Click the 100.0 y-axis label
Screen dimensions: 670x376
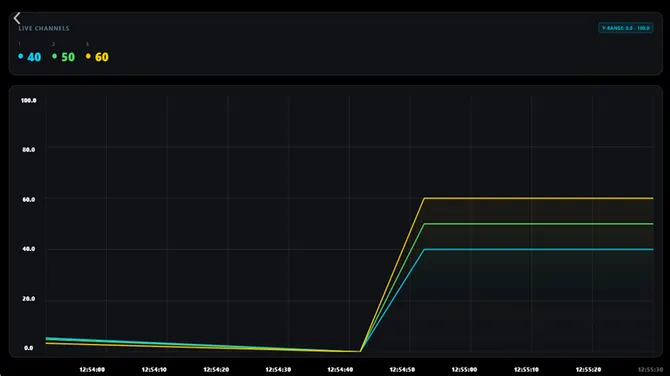29,100
